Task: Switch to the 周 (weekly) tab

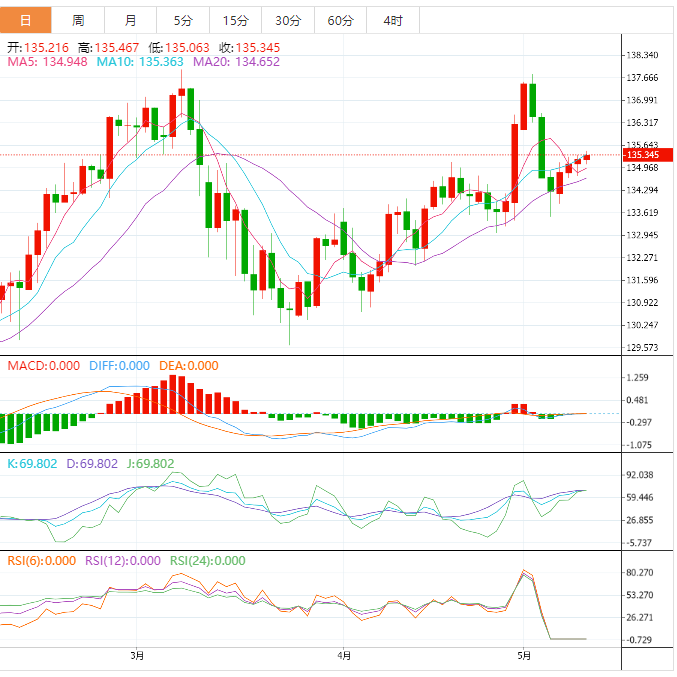Action: [78, 20]
